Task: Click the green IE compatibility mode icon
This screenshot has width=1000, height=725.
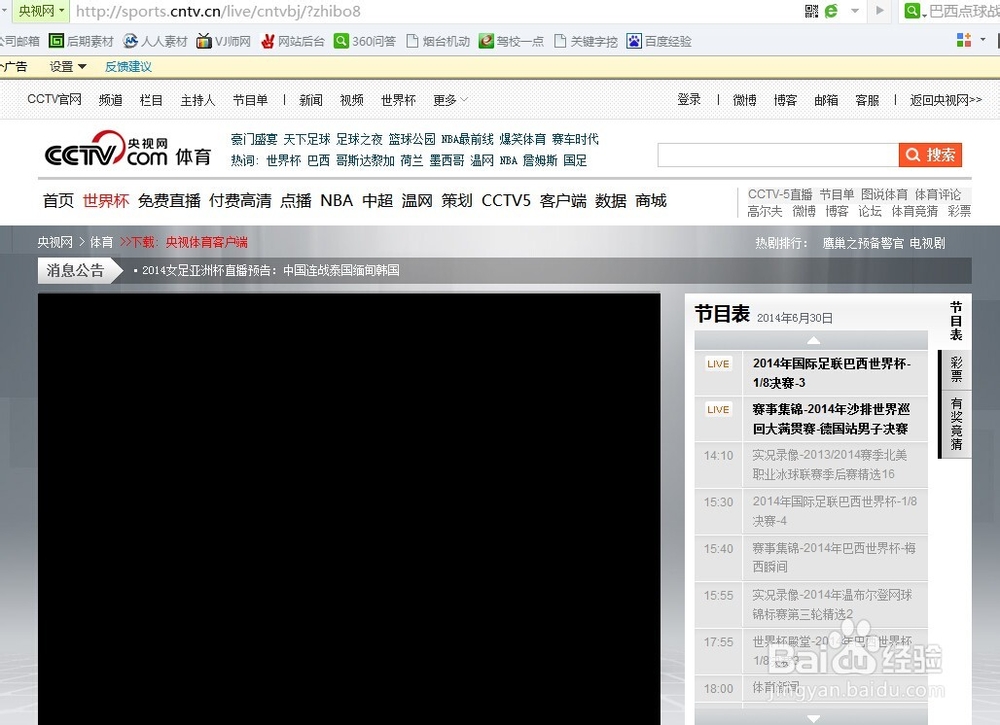Action: (831, 11)
